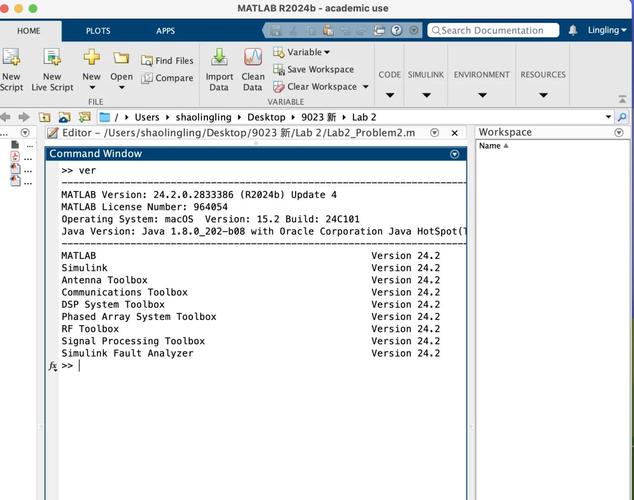Click the yellow plus New icon
Screen dimensions: 634x500
coord(92,57)
